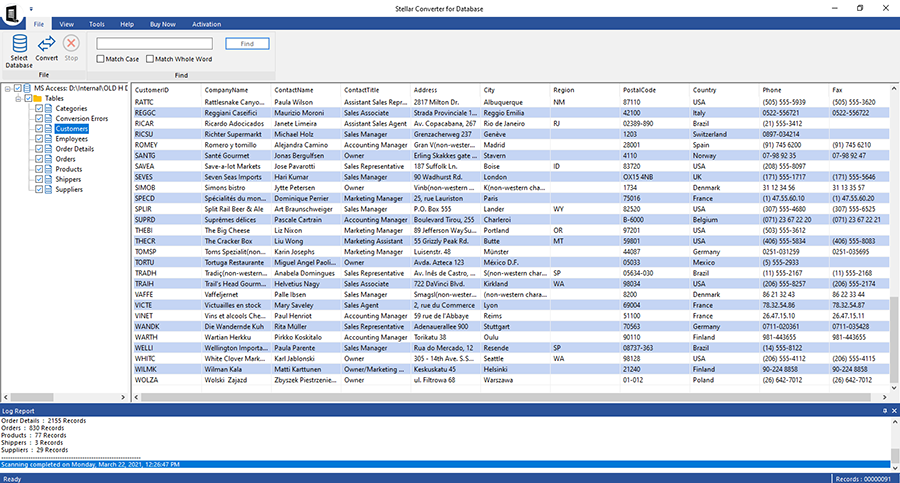Click the PostalCode column header
This screenshot has width=900, height=483.
click(655, 90)
